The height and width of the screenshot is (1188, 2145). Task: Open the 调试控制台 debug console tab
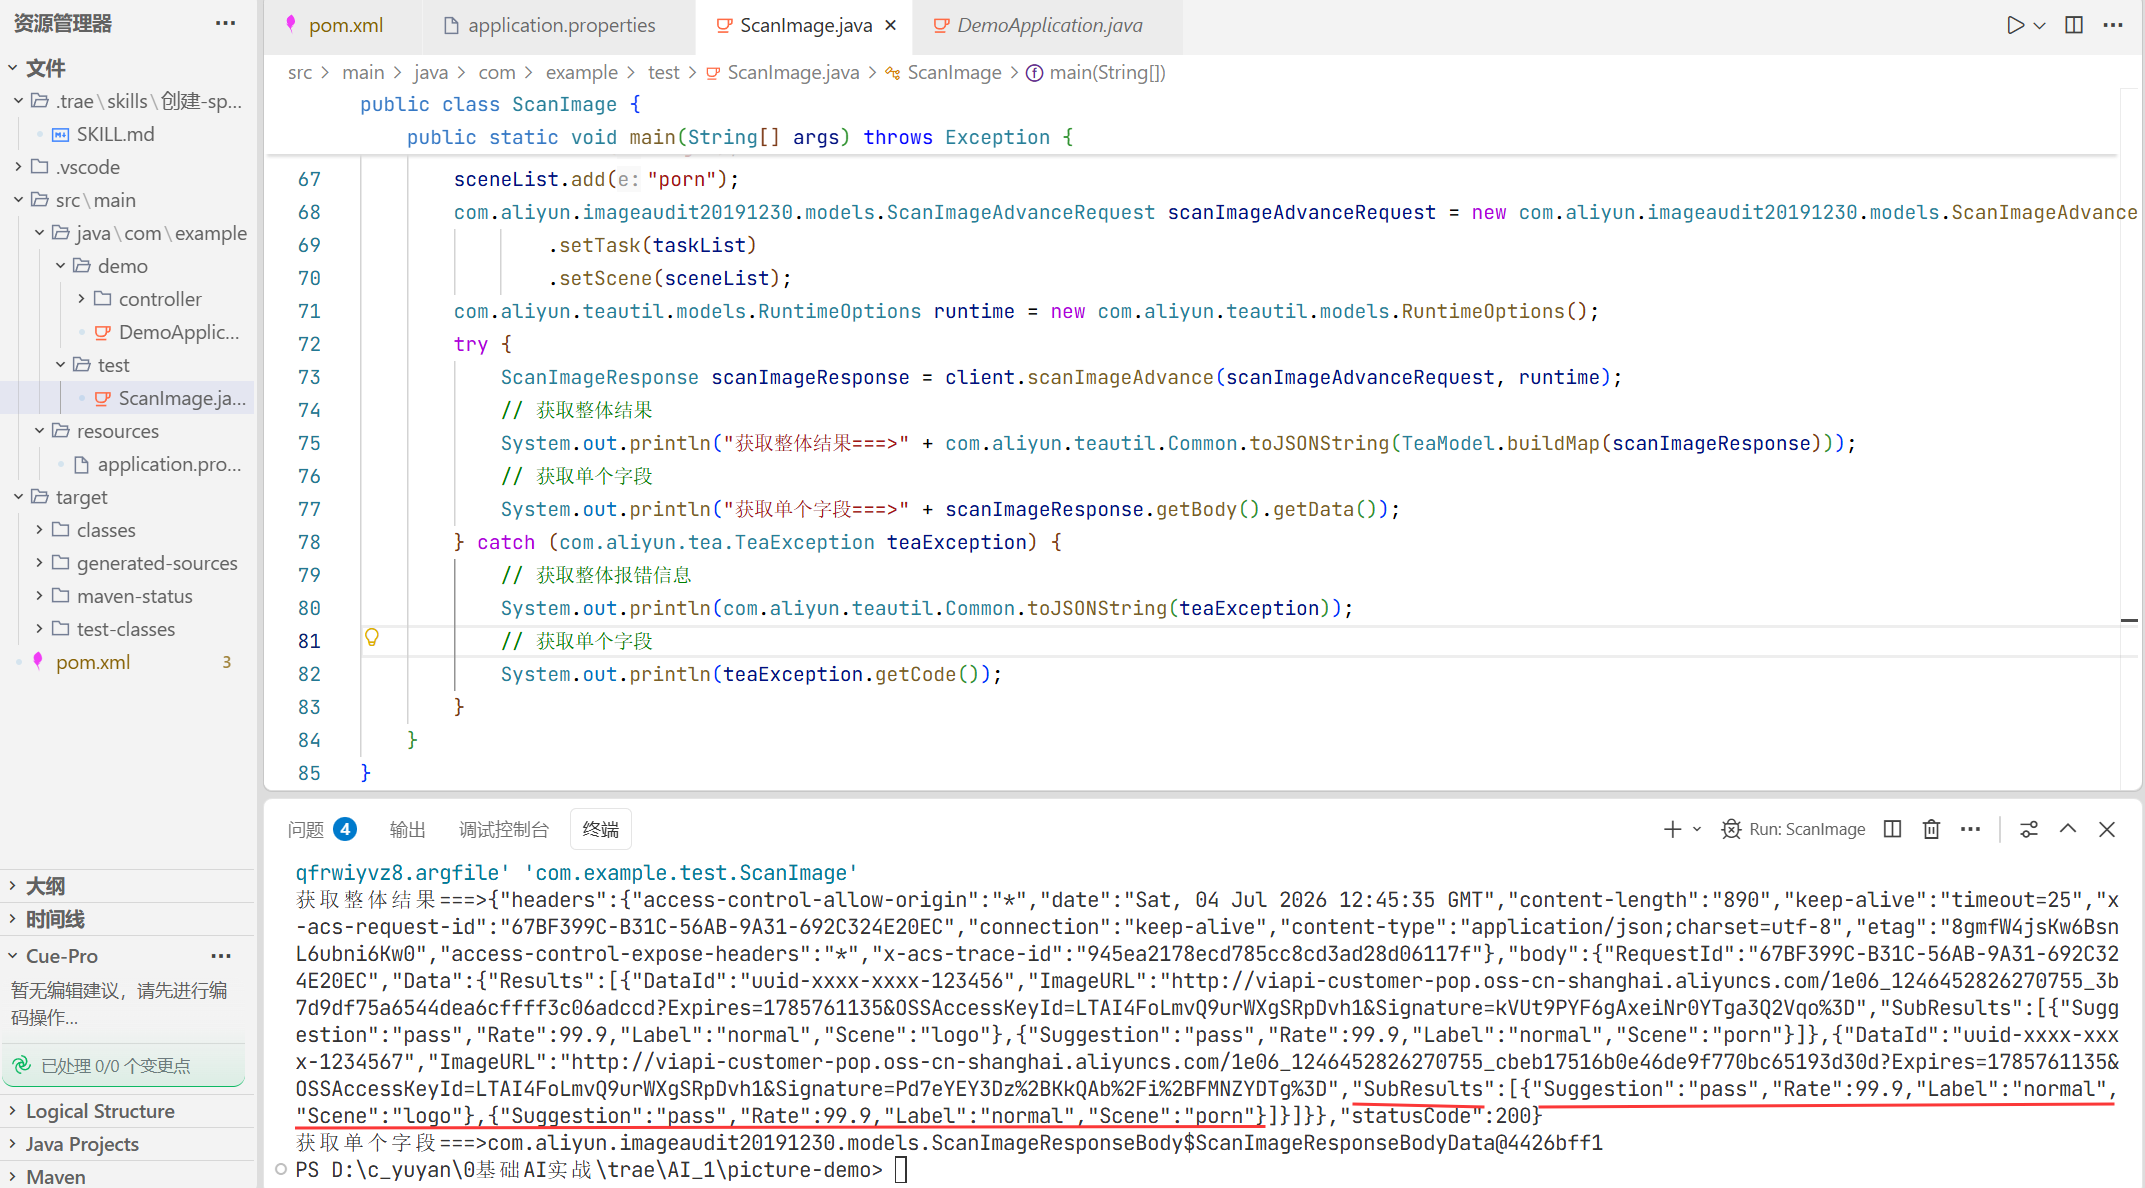click(x=504, y=829)
